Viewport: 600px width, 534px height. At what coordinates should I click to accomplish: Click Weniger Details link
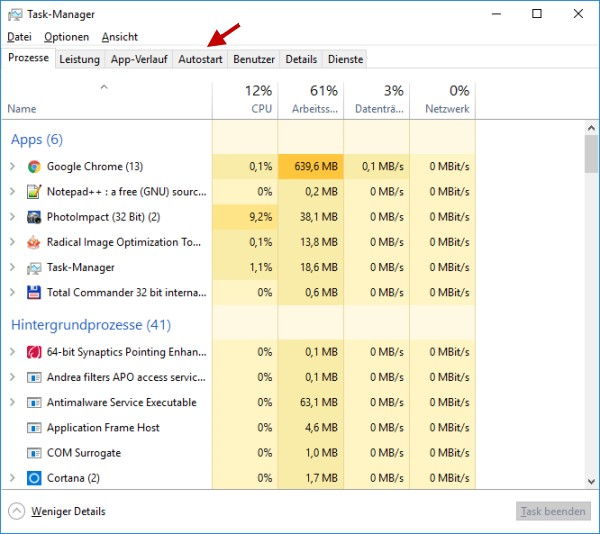click(x=68, y=511)
